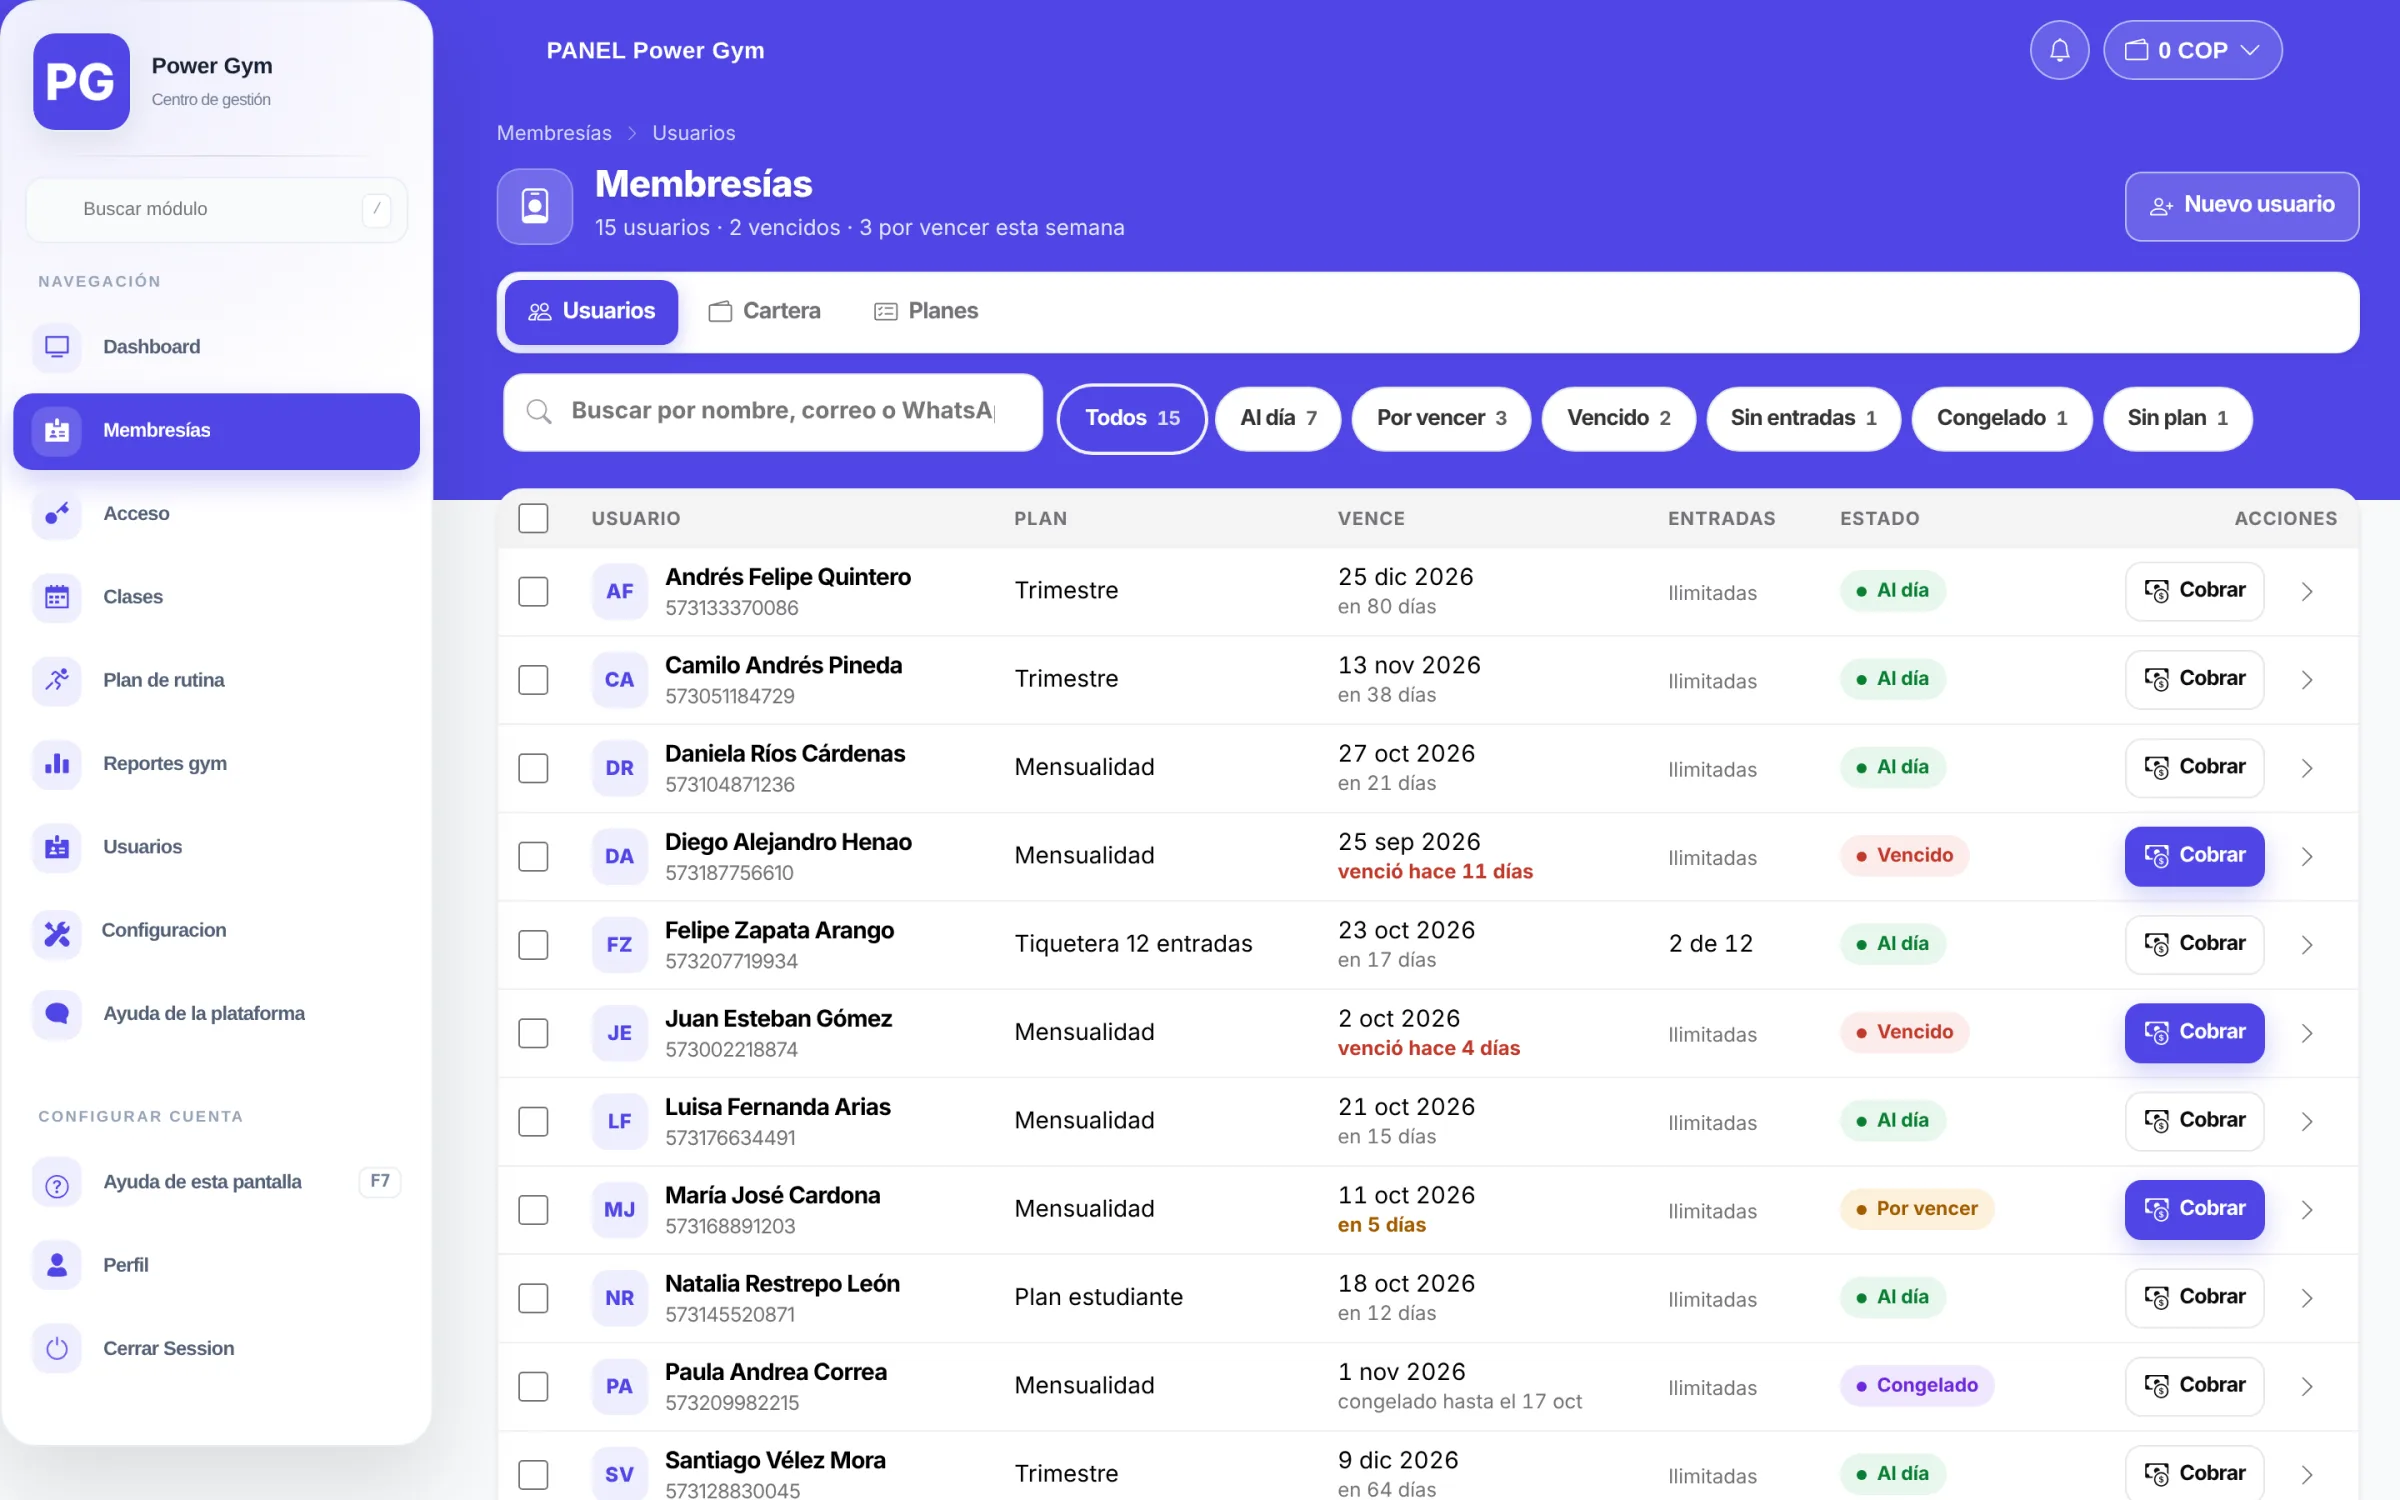The height and width of the screenshot is (1500, 2400).
Task: Filter by Por vencer 3
Action: (x=1441, y=418)
